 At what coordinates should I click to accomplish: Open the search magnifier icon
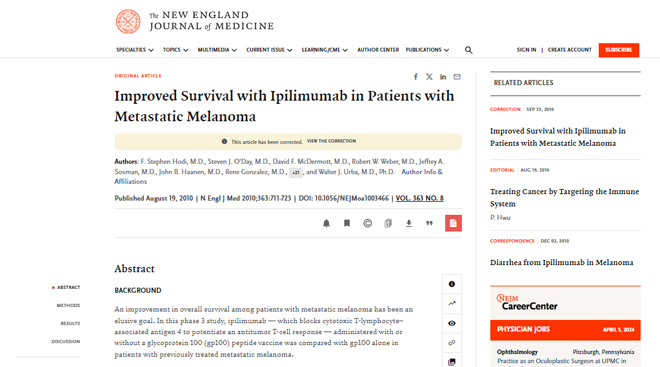click(468, 50)
